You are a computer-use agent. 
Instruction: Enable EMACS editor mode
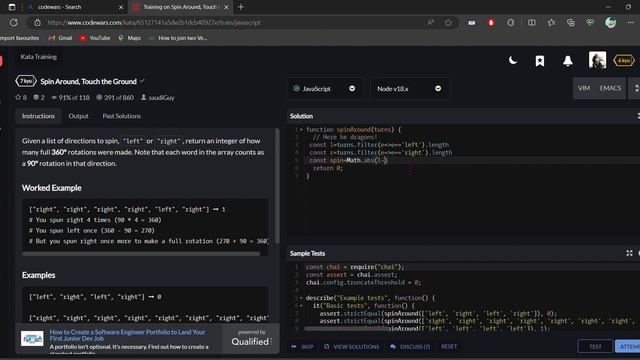pyautogui.click(x=610, y=88)
